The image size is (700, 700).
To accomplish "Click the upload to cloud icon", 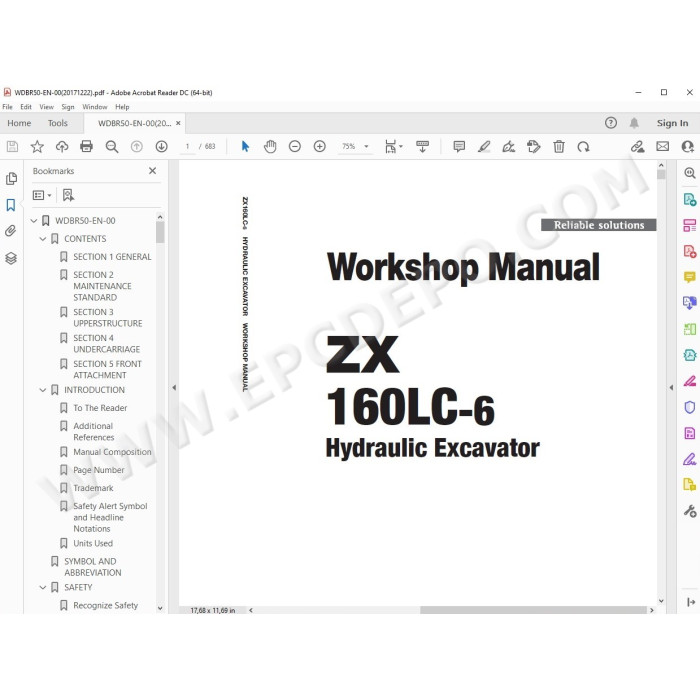I will [x=62, y=146].
